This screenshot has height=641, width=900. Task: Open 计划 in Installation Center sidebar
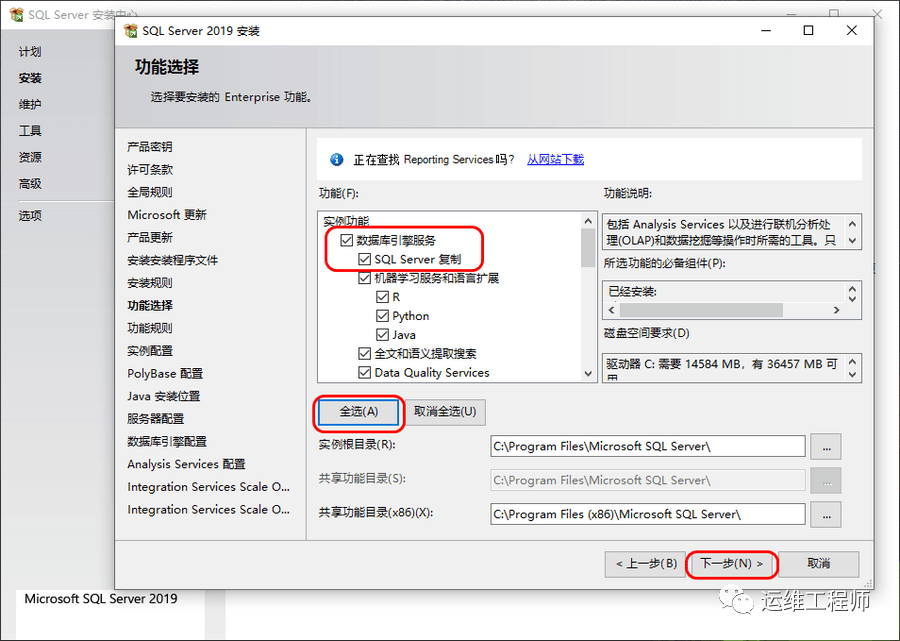(30, 52)
